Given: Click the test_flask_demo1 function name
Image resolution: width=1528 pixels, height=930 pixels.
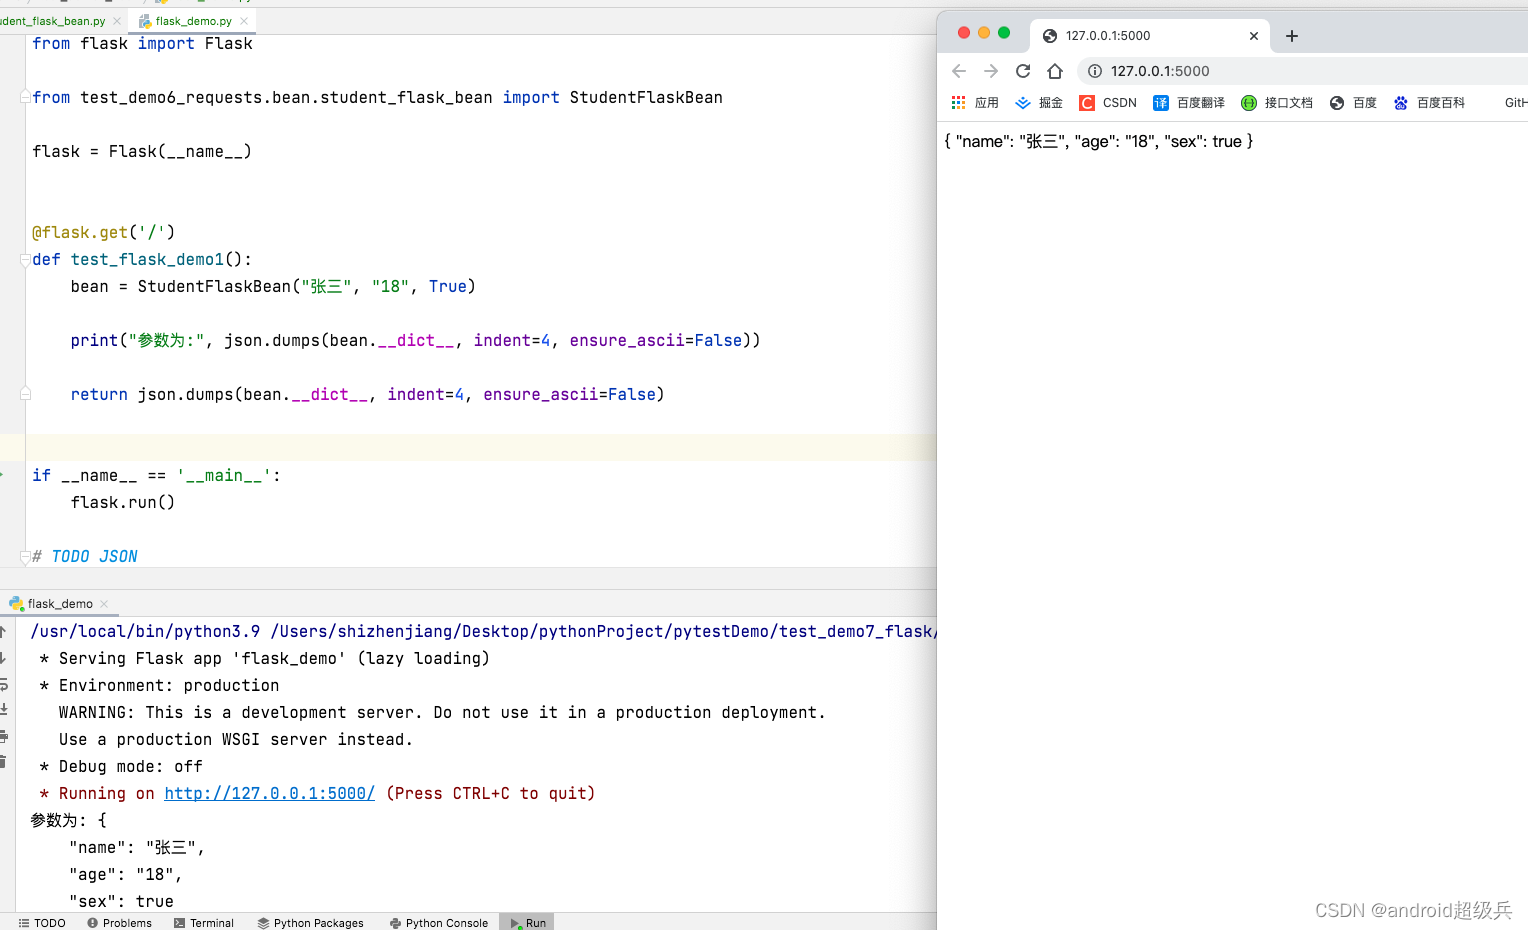Looking at the screenshot, I should click(147, 259).
